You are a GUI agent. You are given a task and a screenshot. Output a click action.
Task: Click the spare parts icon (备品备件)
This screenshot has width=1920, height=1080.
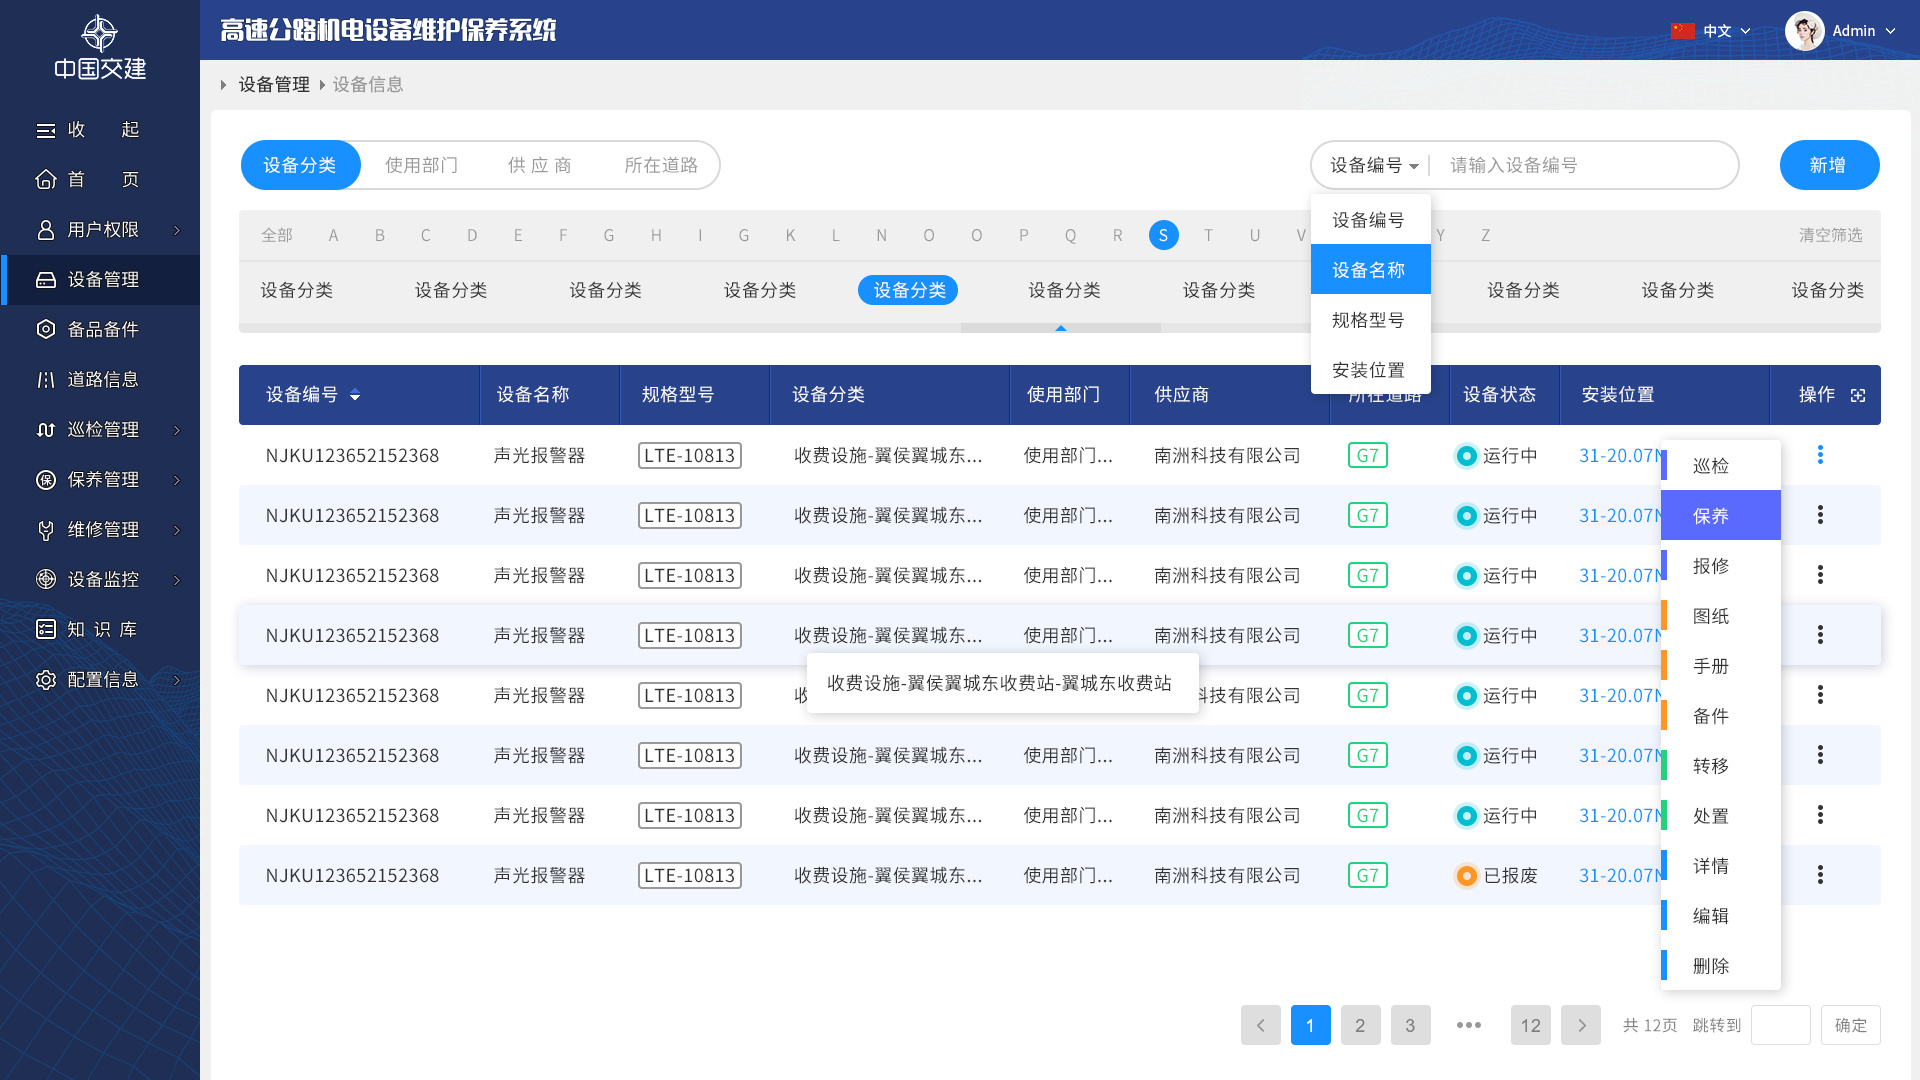point(46,330)
